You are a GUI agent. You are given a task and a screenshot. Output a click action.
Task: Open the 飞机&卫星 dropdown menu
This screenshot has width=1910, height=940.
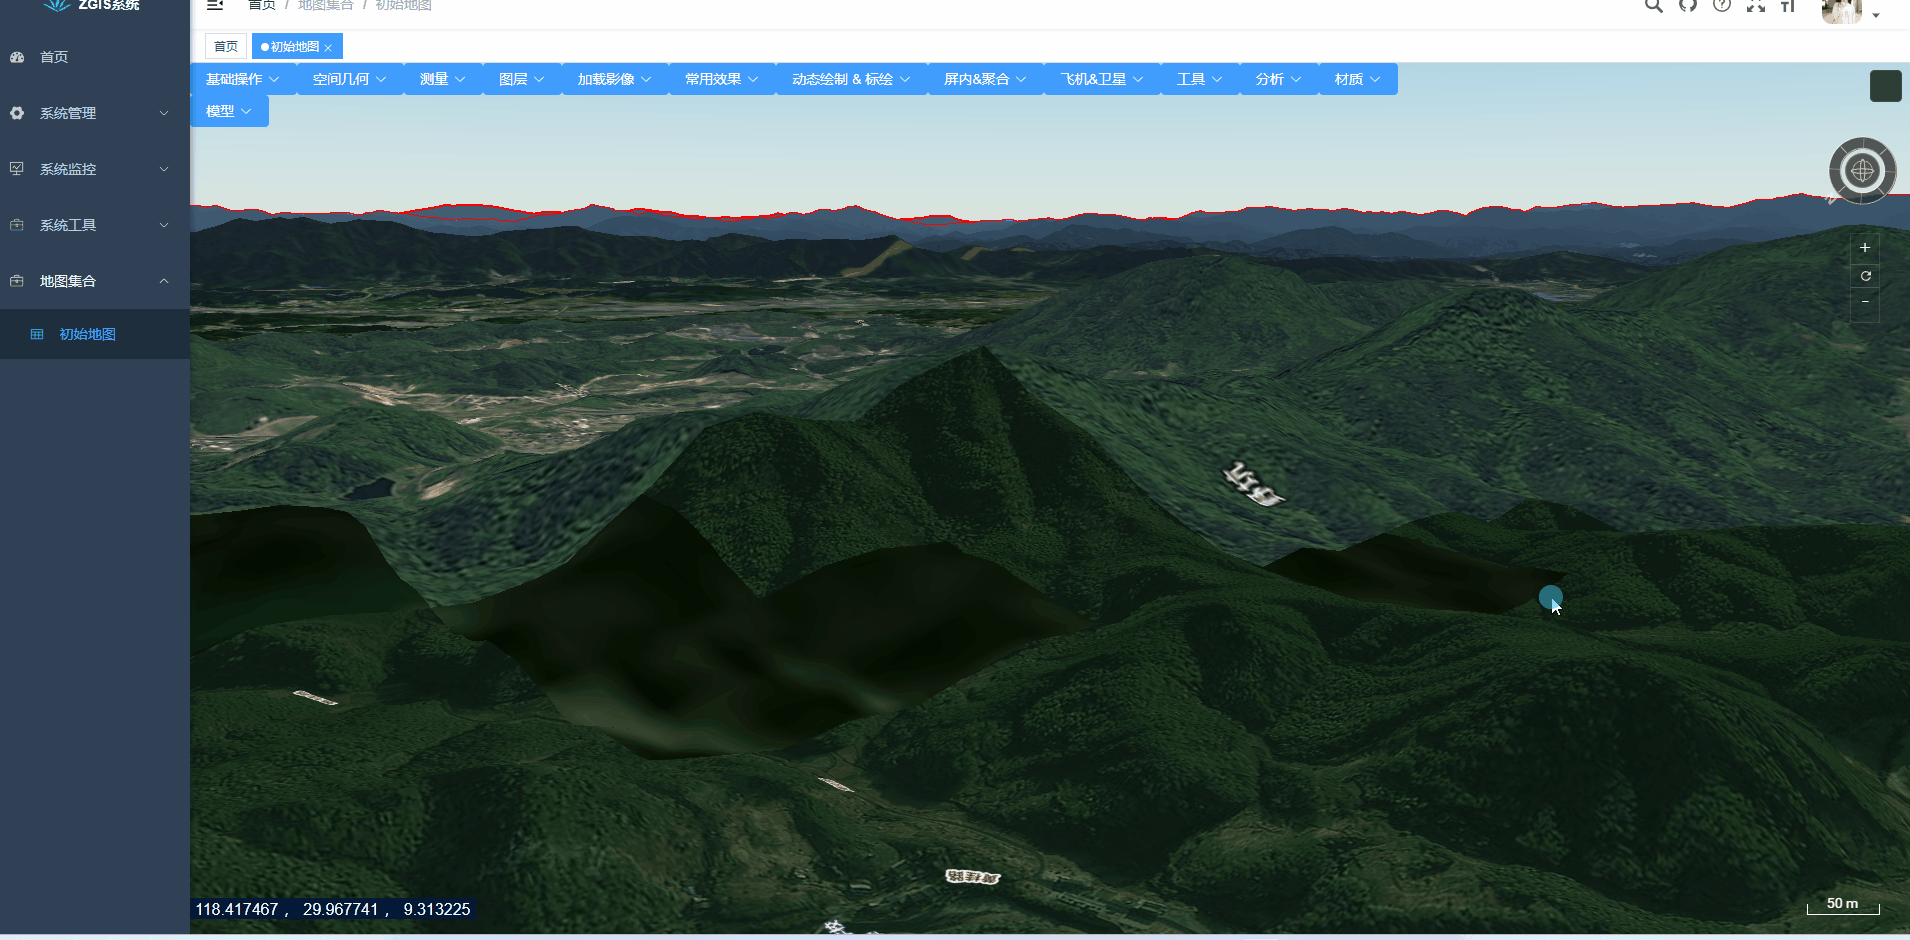(1103, 79)
